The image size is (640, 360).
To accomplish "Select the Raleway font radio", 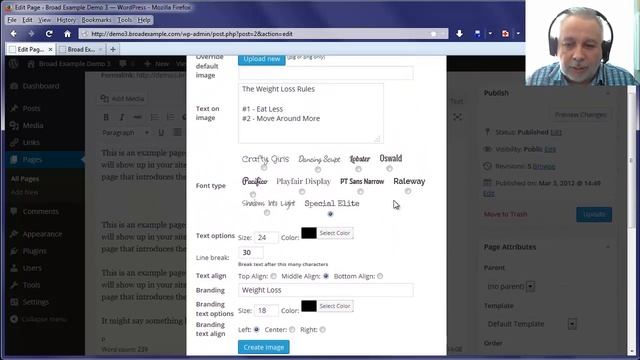I will click(x=408, y=191).
